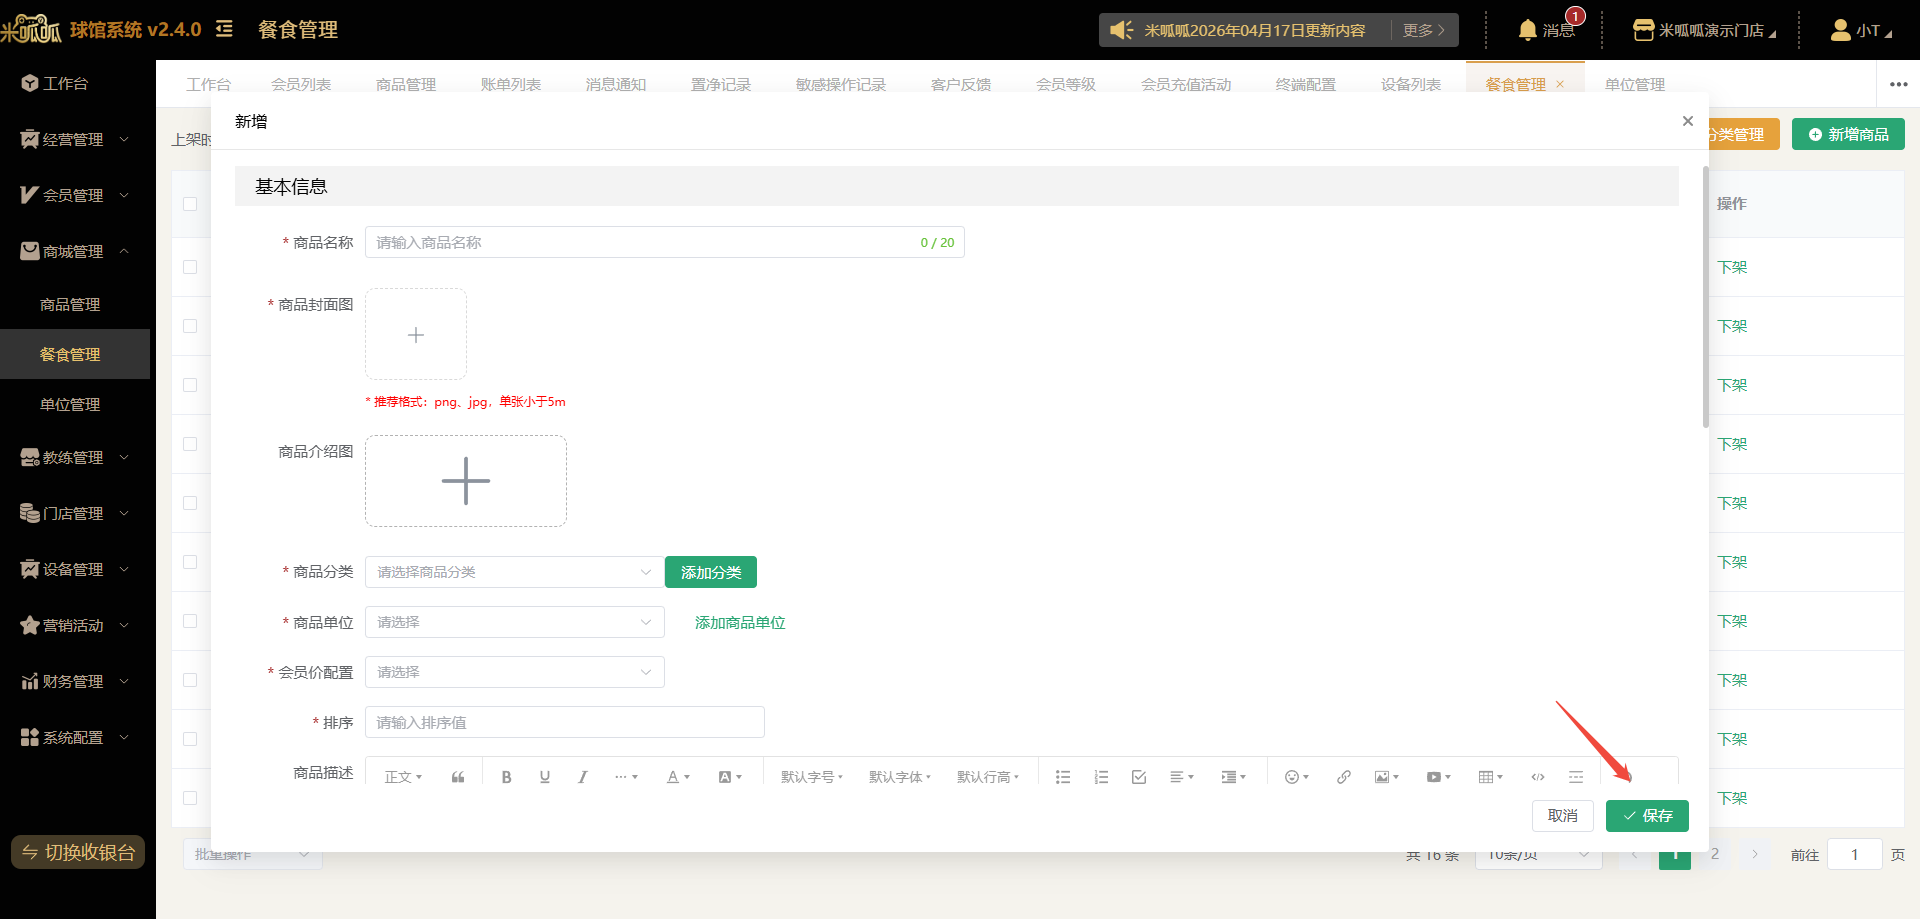Expand the 财务管理 sidebar menu
The width and height of the screenshot is (1920, 919).
click(75, 682)
